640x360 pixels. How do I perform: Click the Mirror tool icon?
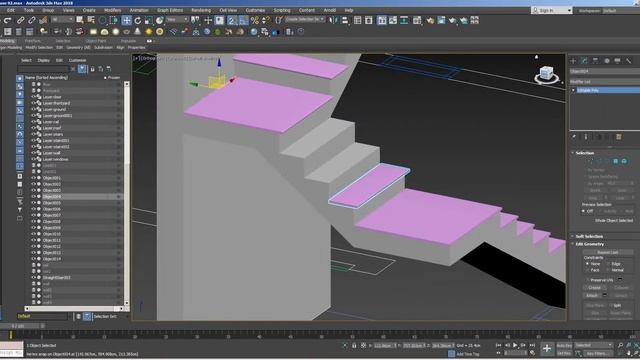point(333,20)
